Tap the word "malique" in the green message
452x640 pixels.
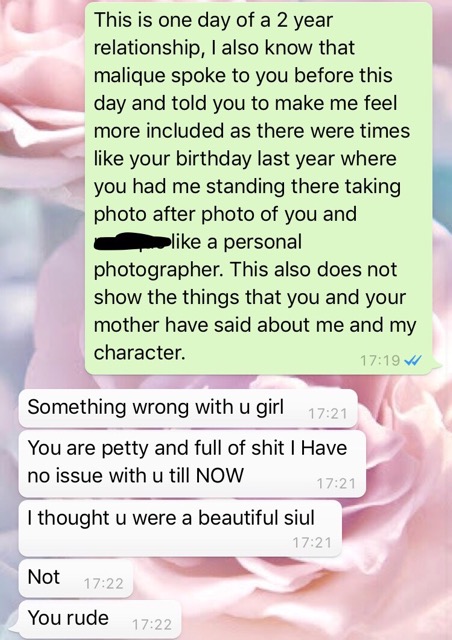[x=129, y=76]
